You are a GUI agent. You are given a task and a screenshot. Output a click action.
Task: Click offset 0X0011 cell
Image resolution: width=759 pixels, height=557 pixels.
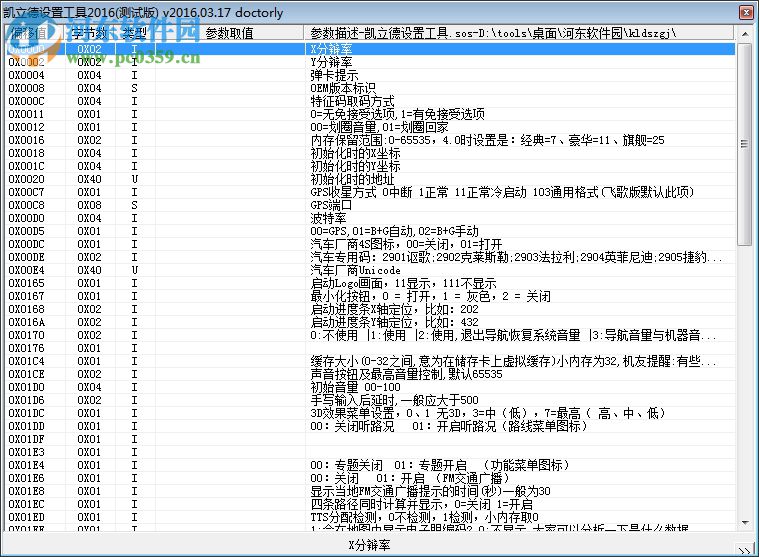click(x=26, y=114)
